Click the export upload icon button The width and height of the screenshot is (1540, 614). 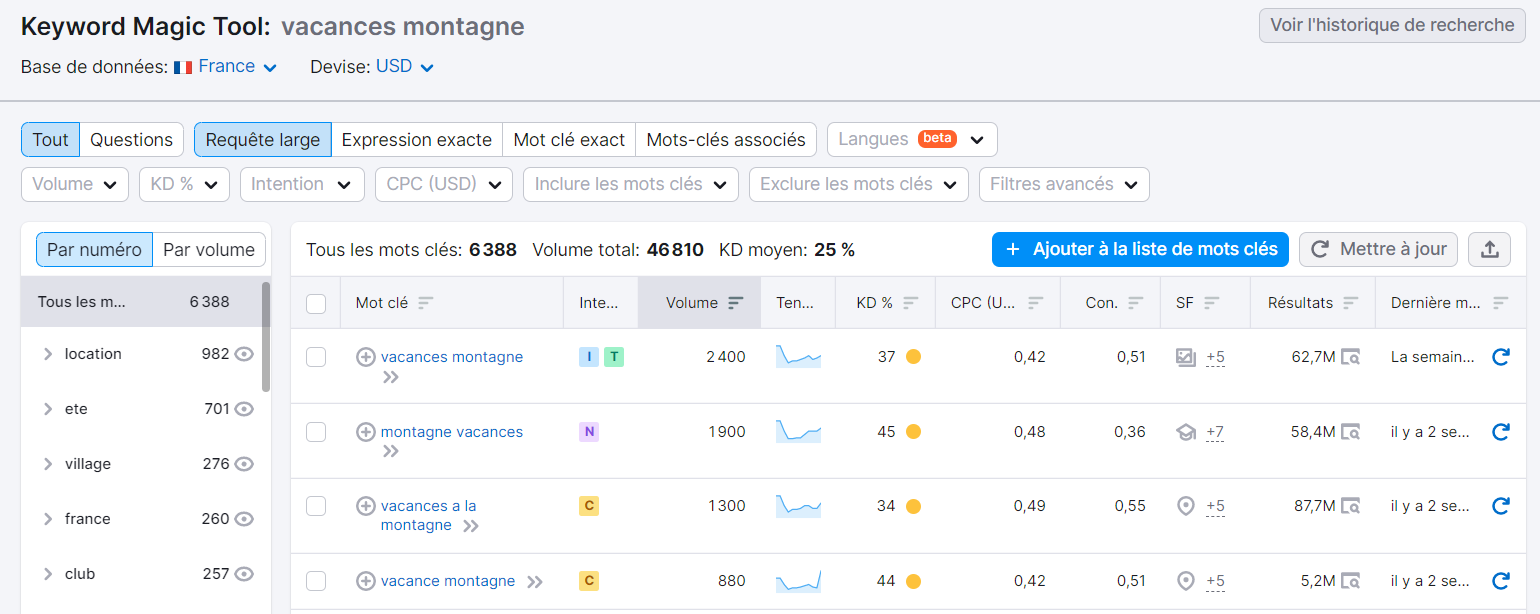tap(1489, 249)
